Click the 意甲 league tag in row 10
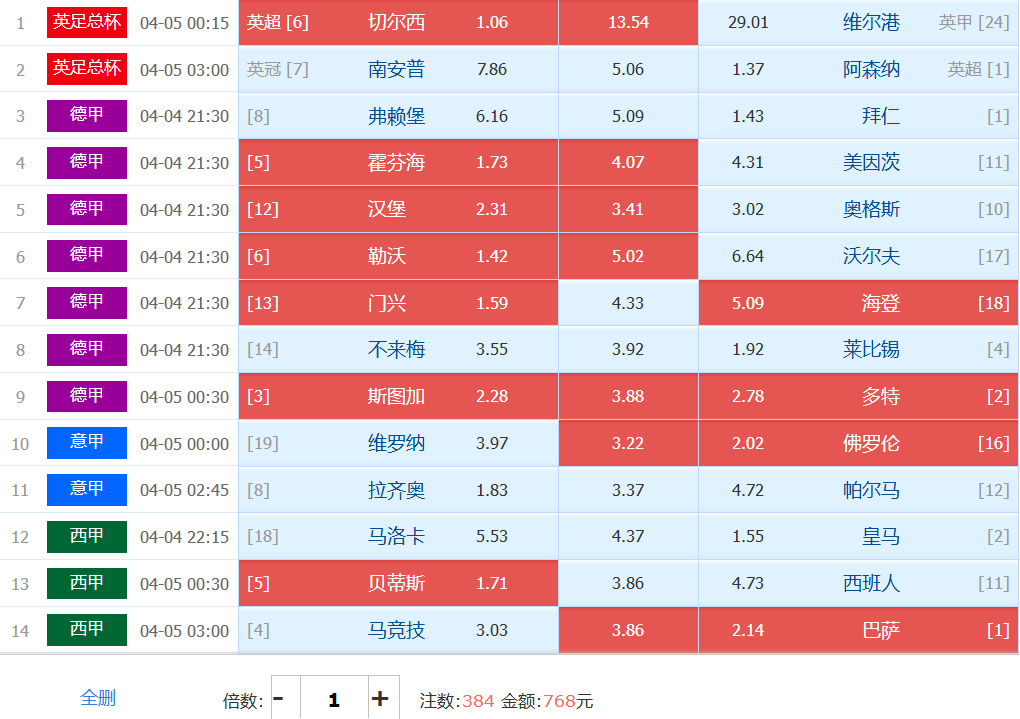This screenshot has height=719, width=1020. coord(87,443)
